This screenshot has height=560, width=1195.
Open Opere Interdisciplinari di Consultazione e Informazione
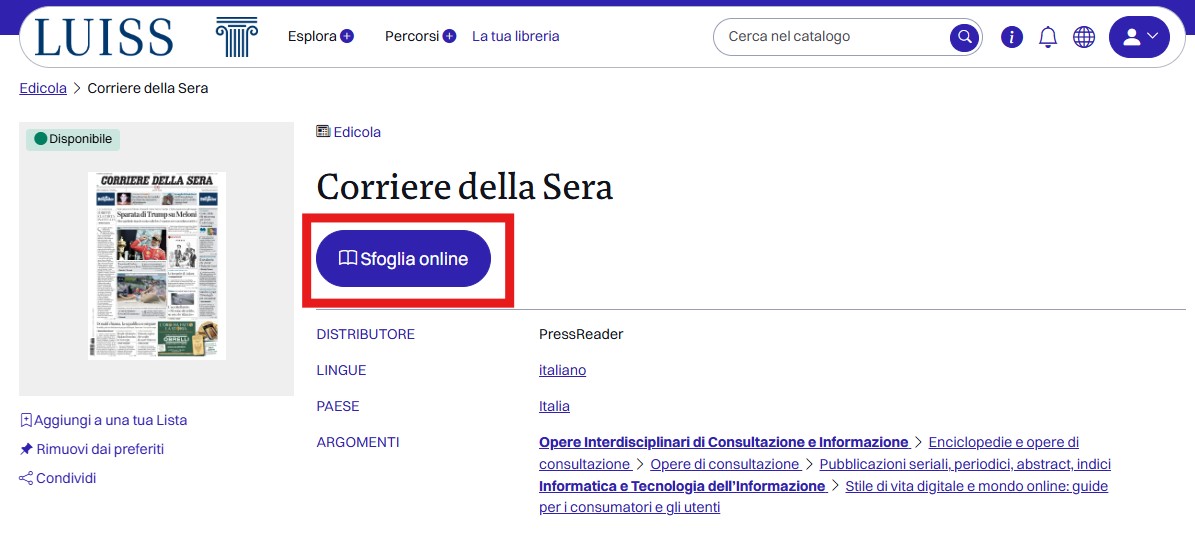724,442
